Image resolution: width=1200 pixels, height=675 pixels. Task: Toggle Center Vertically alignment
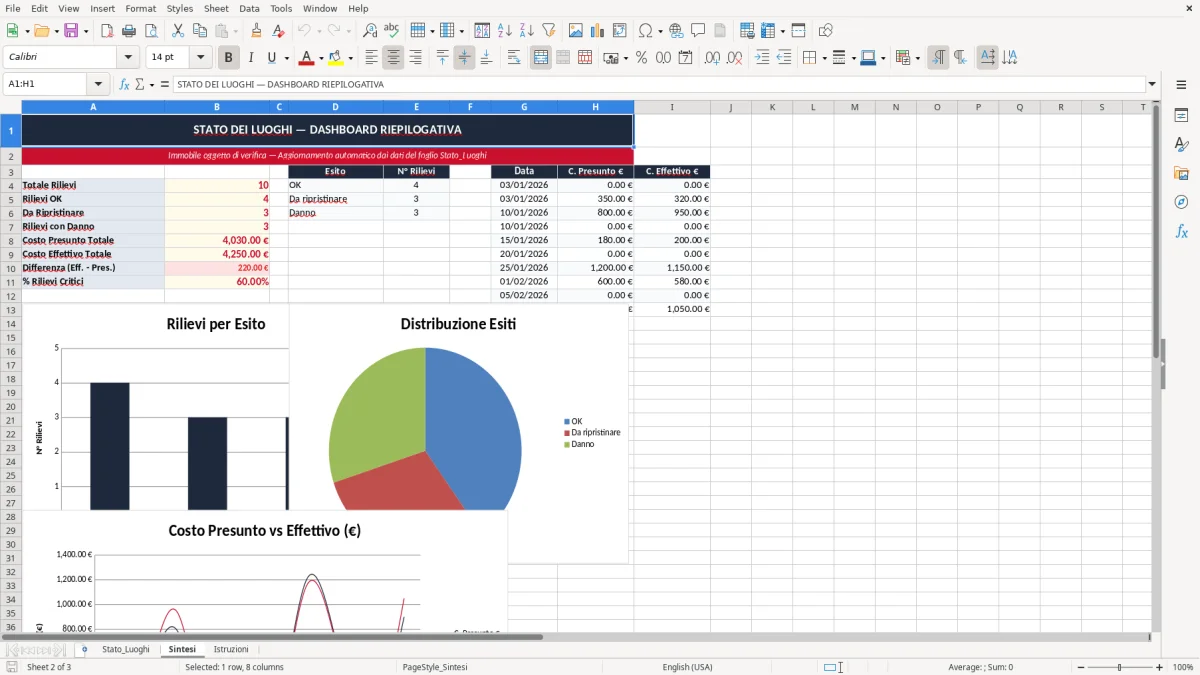coord(464,58)
